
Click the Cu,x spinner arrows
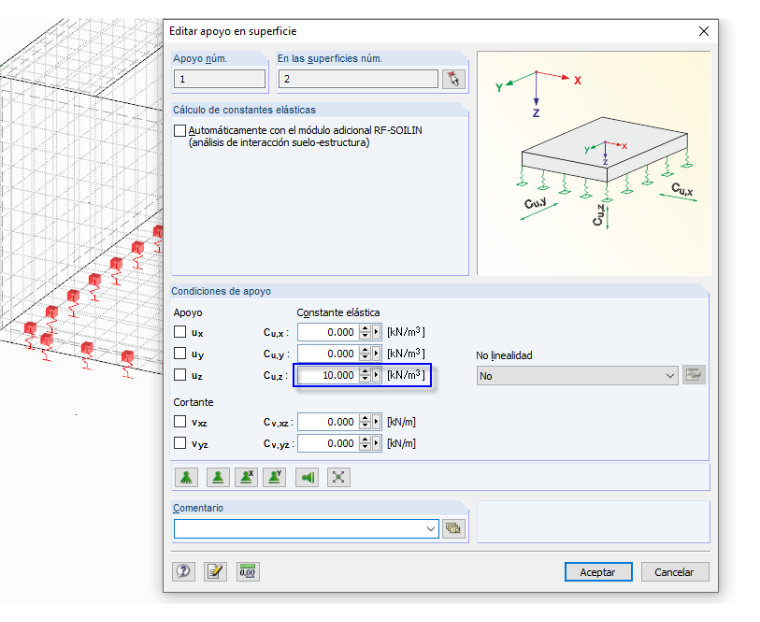coord(365,332)
